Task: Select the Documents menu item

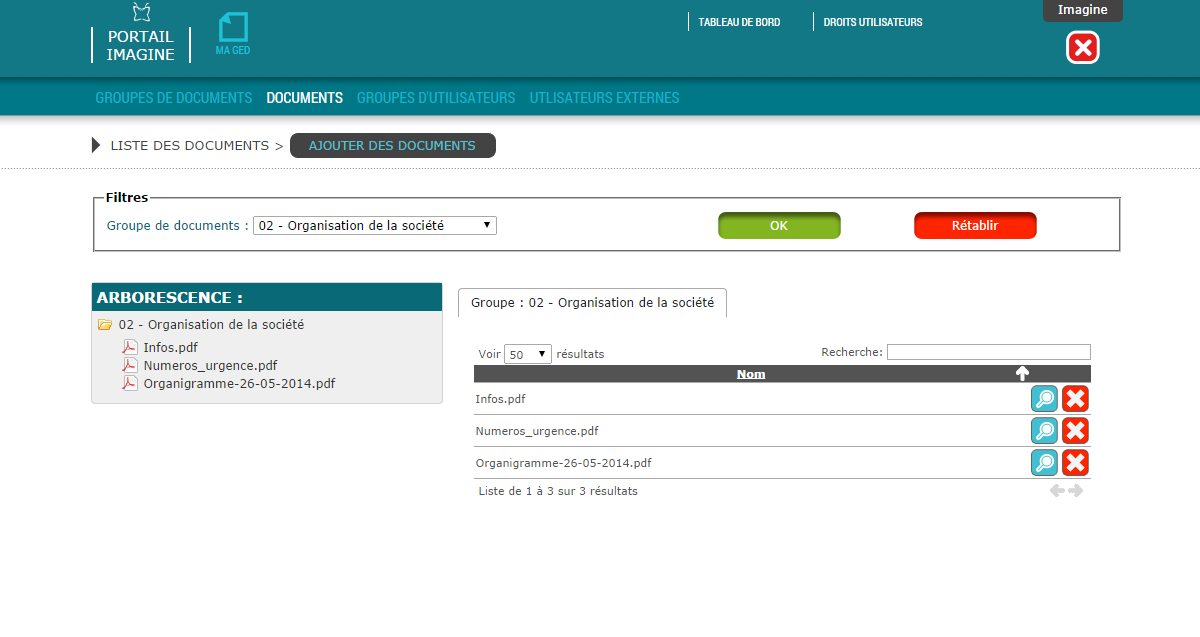Action: click(x=305, y=98)
